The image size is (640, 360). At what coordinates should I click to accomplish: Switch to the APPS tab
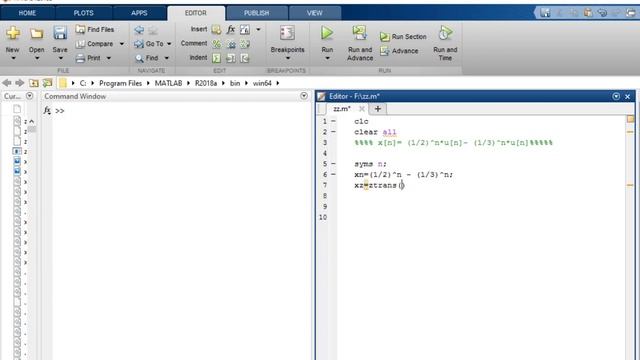[x=139, y=13]
